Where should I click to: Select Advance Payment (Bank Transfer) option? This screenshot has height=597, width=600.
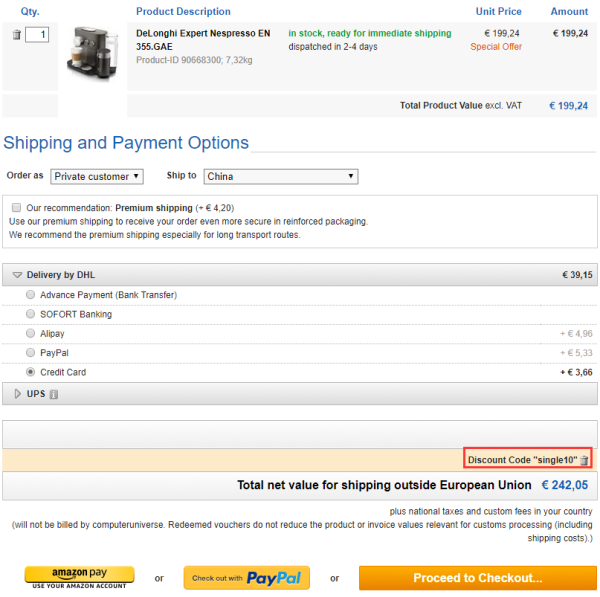30,295
